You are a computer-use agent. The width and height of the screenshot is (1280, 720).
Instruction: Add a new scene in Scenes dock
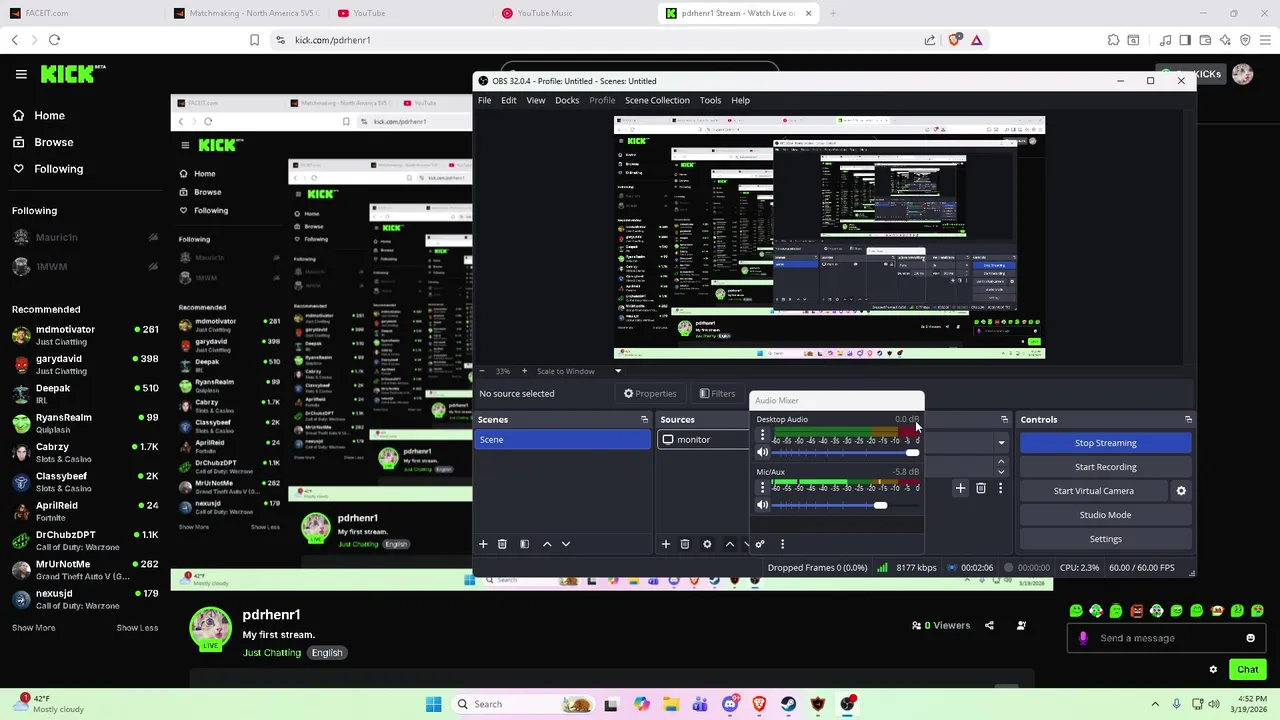pos(483,544)
